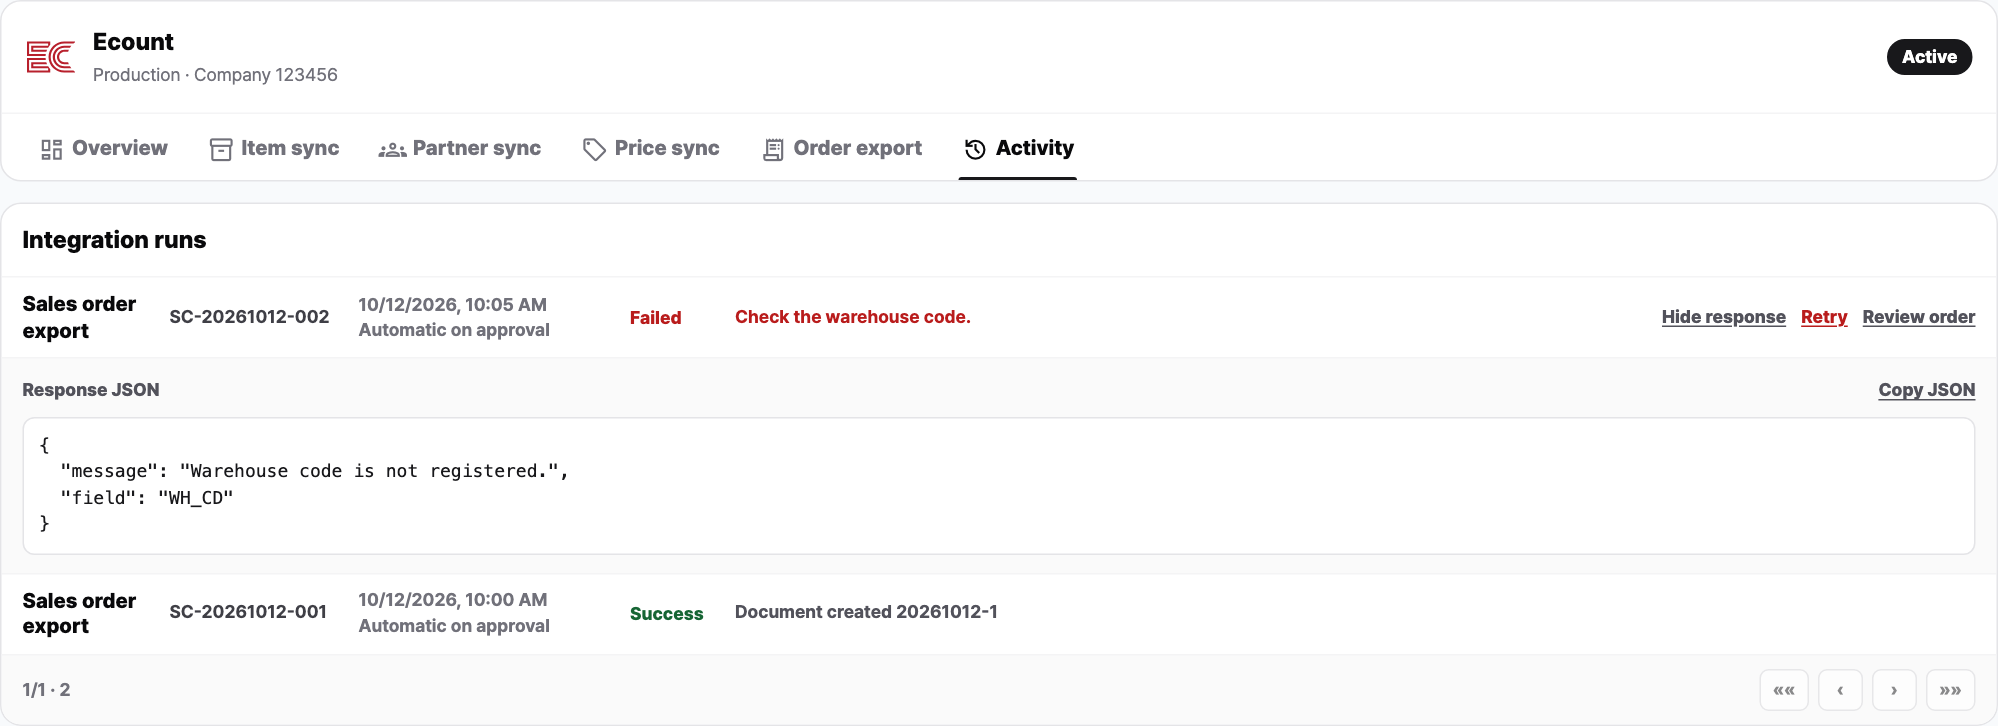
Task: Open the Order export tab
Action: point(842,149)
